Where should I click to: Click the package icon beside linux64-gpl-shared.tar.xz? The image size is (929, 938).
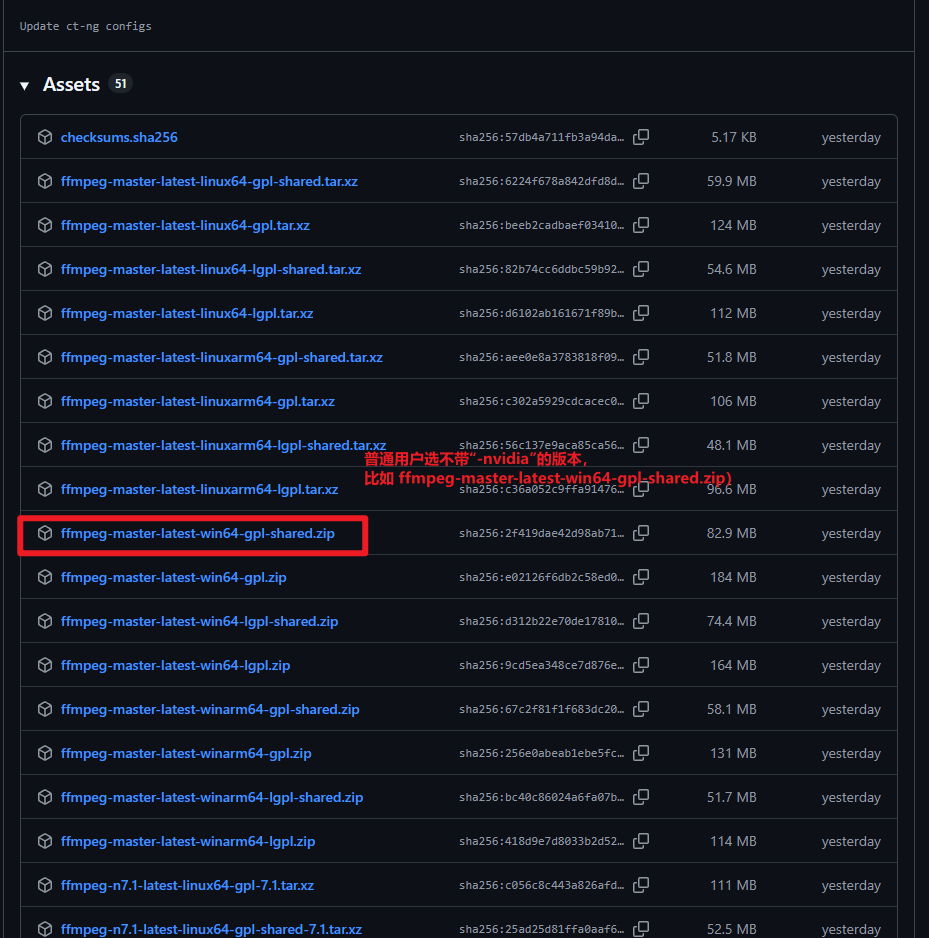45,181
